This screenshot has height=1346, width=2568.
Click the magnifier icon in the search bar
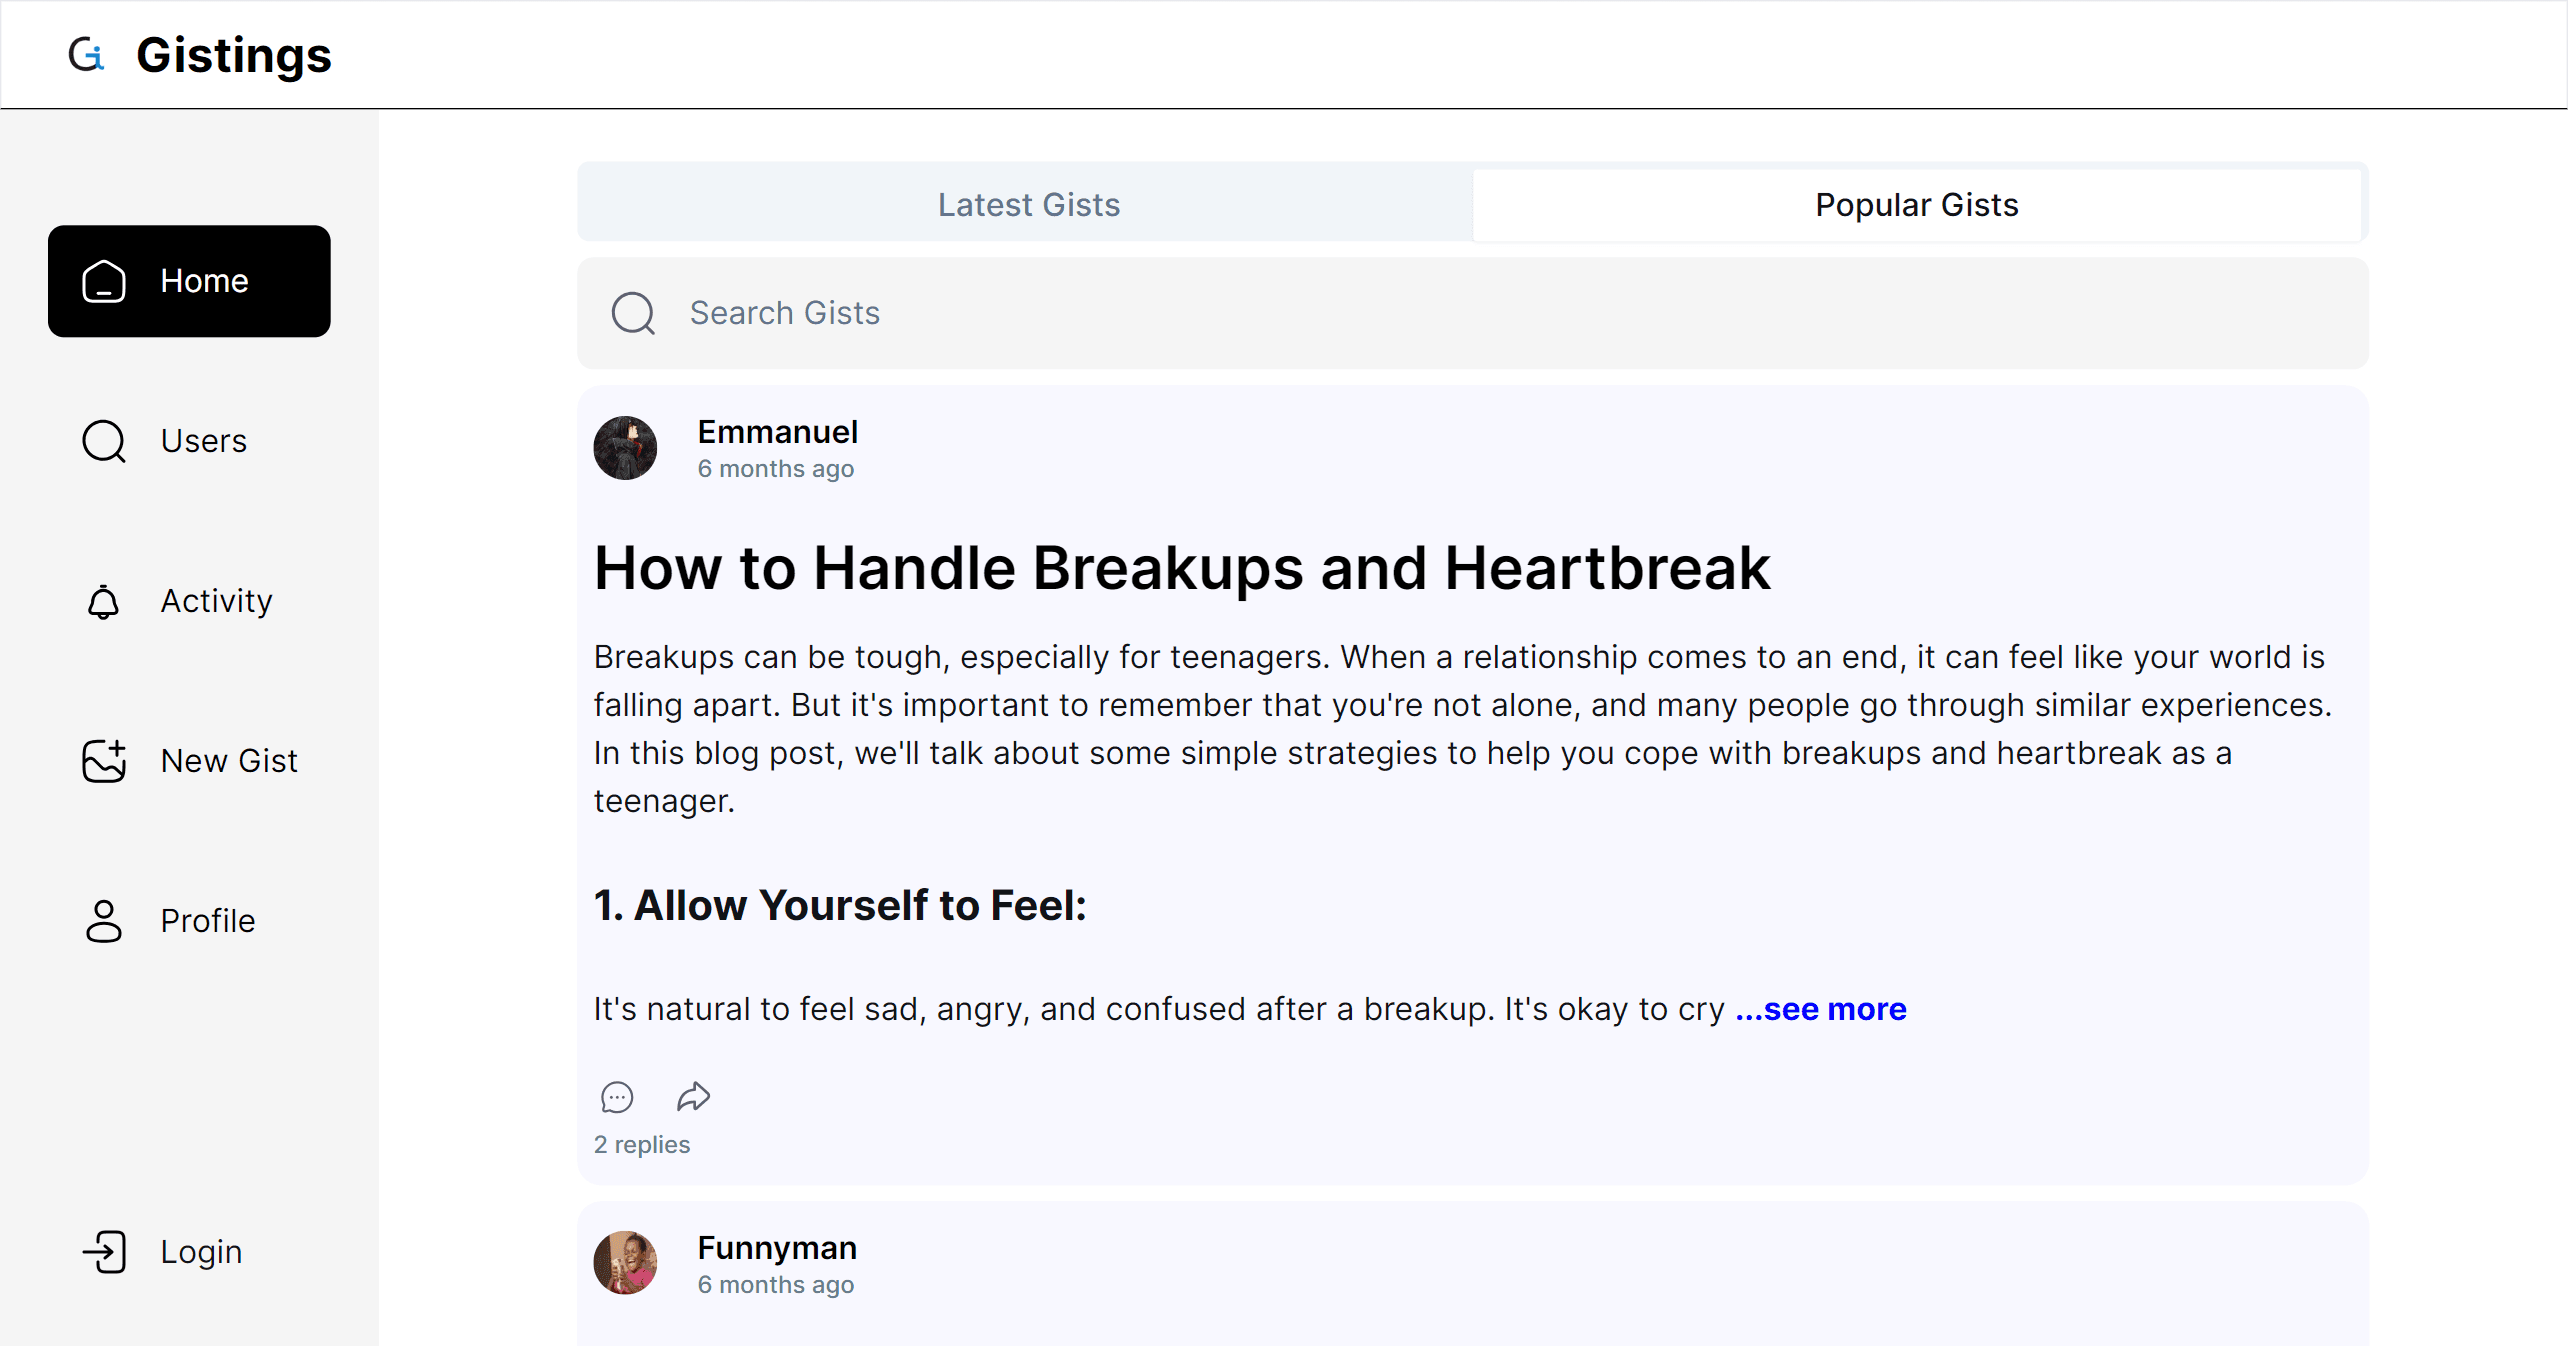633,313
